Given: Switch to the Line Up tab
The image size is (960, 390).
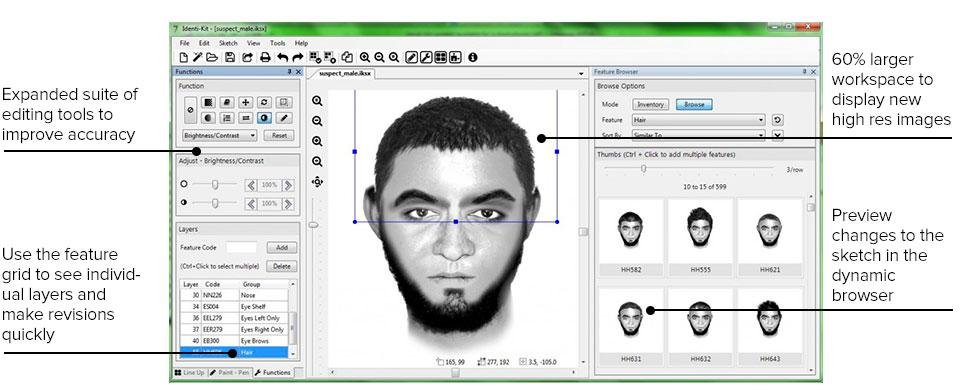Looking at the screenshot, I should pos(189,372).
